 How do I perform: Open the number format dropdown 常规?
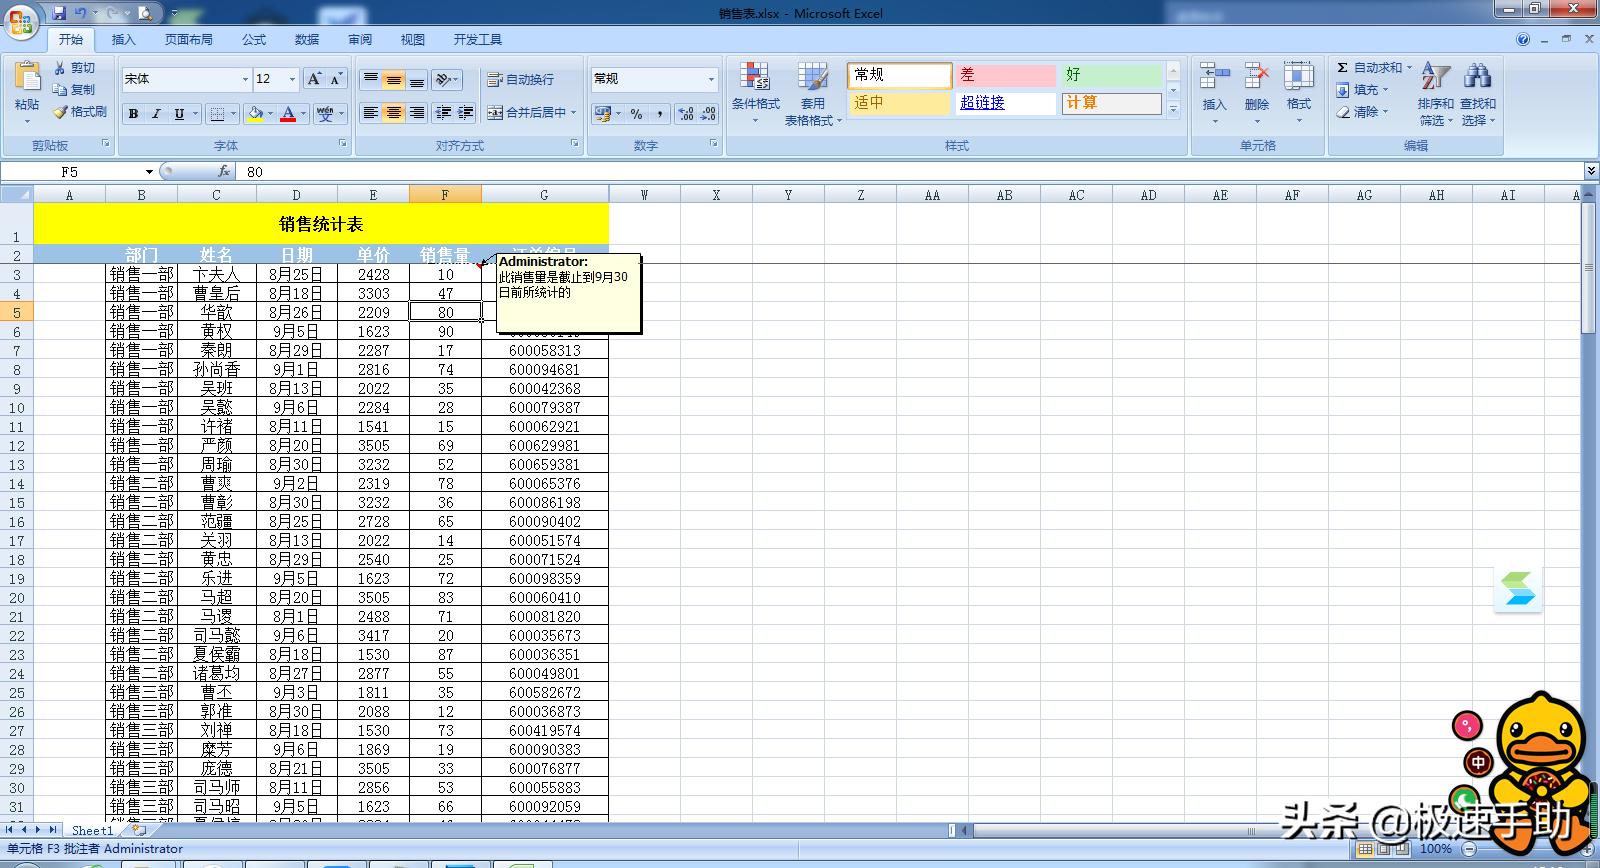711,79
